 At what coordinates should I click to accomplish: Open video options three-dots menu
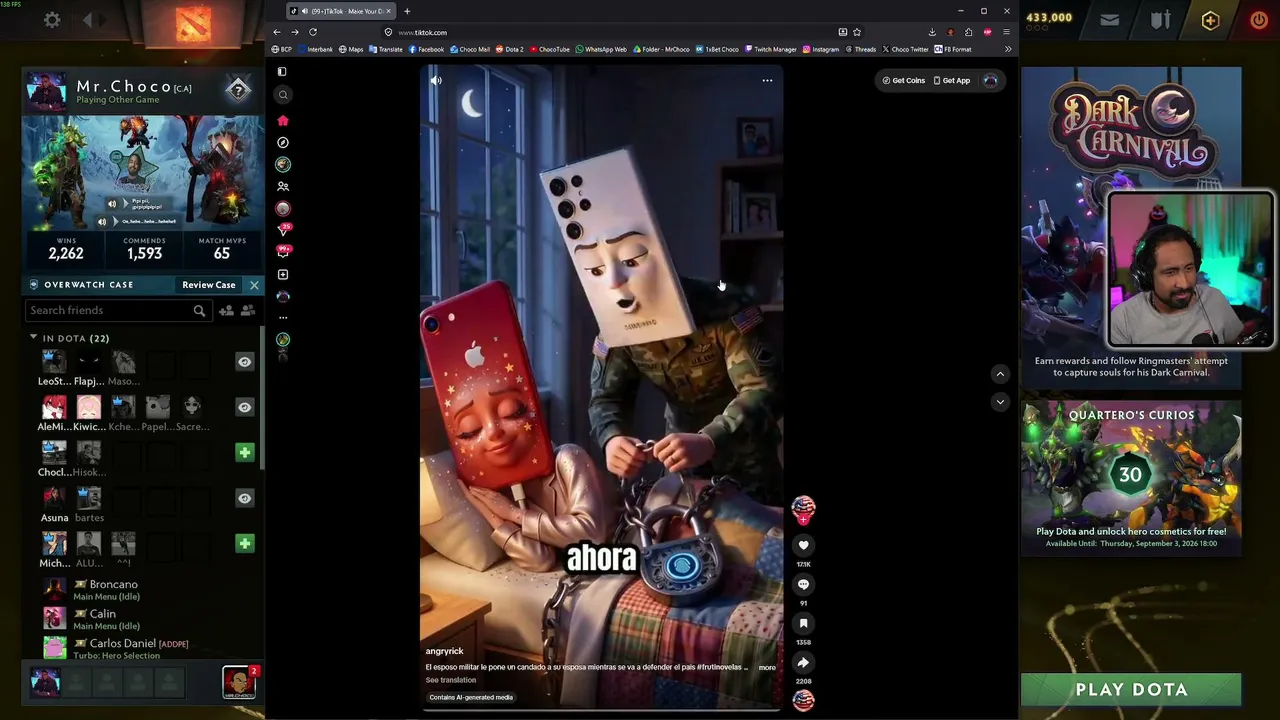(767, 80)
